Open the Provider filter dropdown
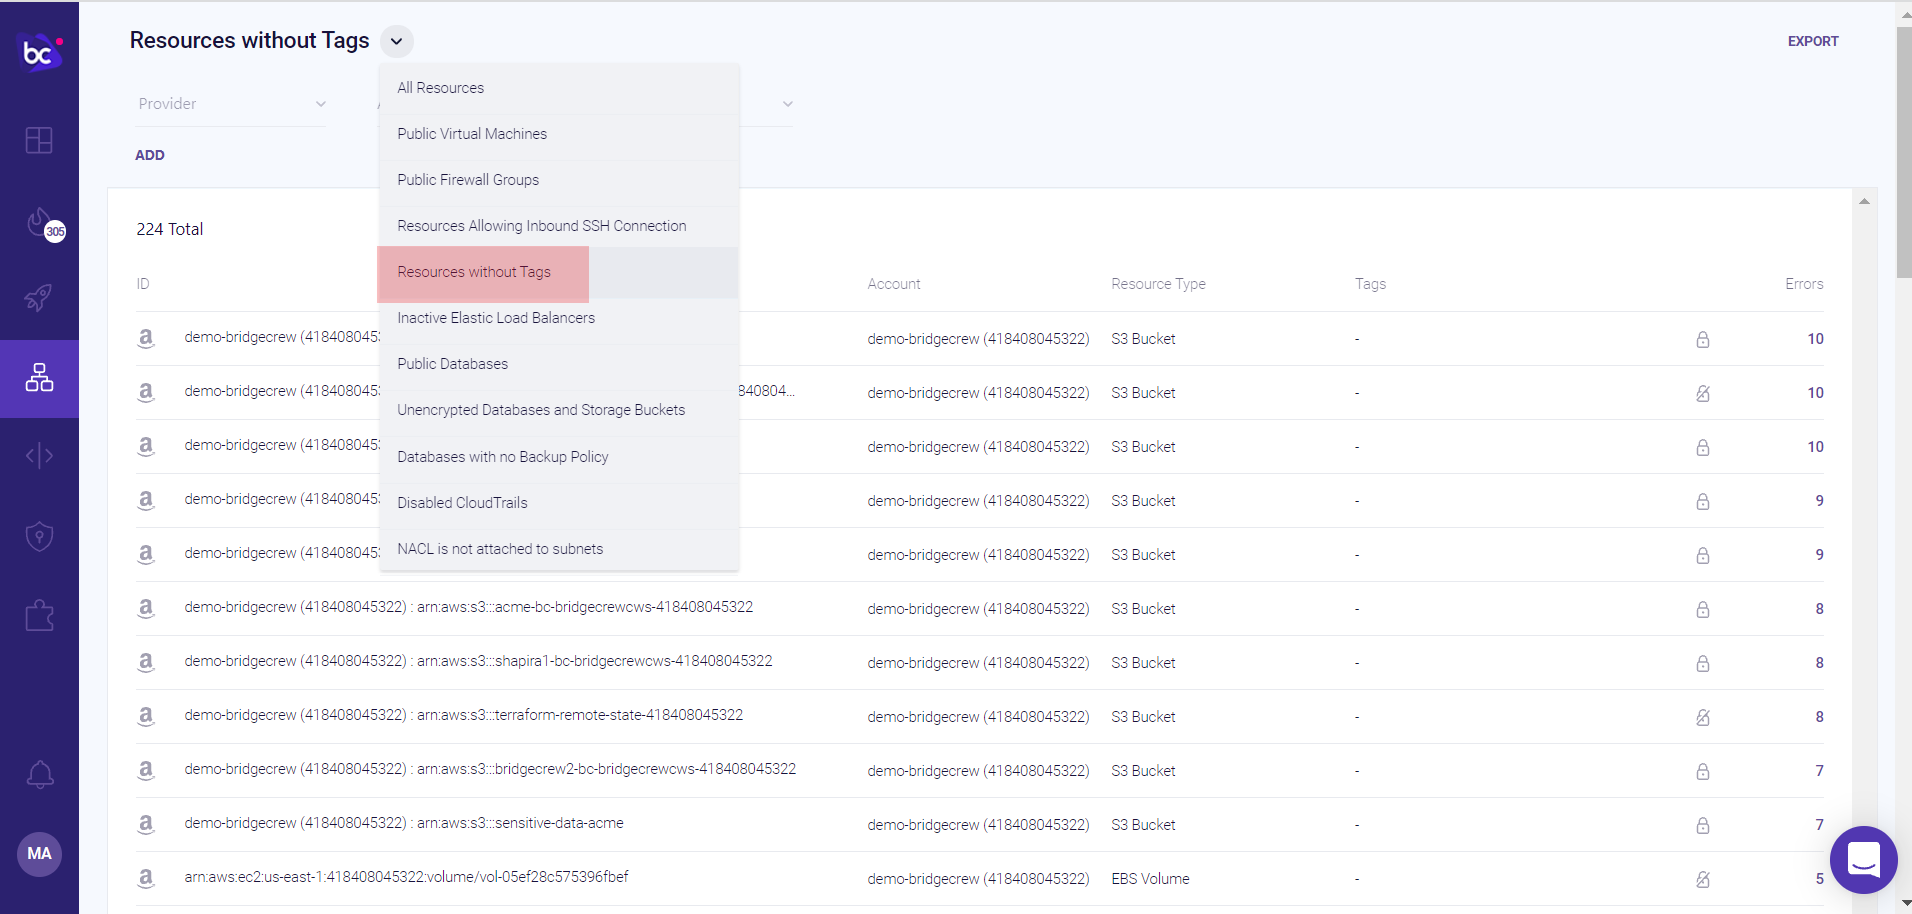 pos(232,104)
